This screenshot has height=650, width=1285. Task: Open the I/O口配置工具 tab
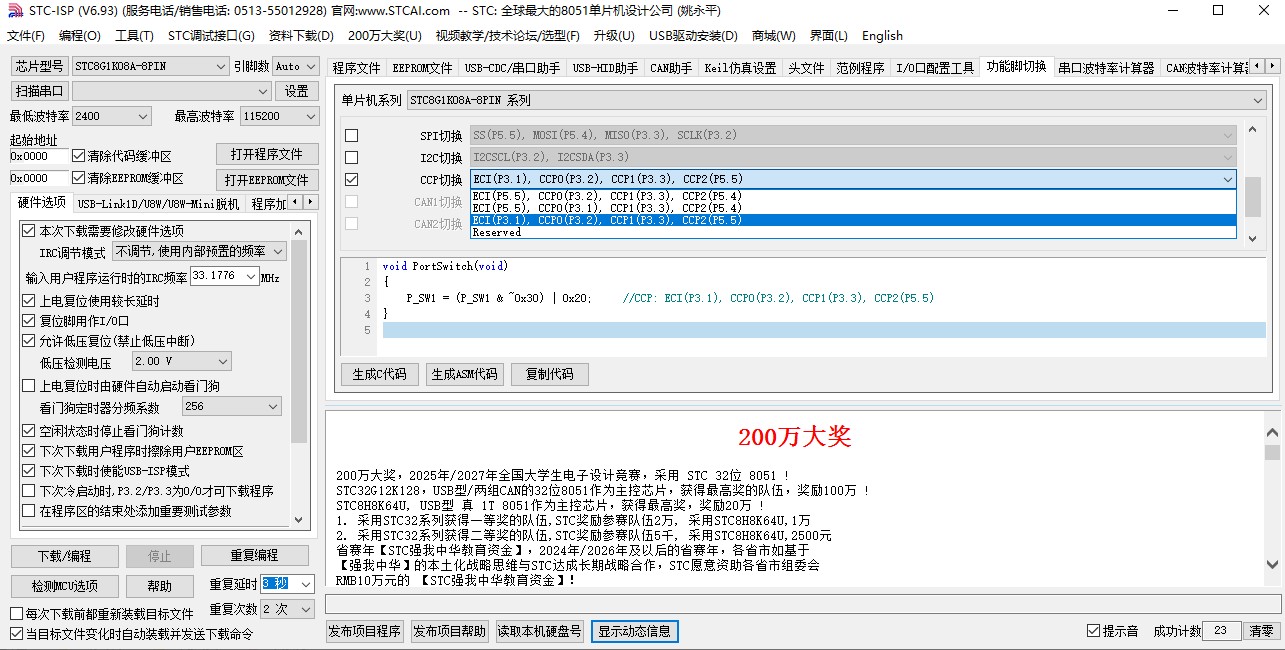(x=935, y=68)
